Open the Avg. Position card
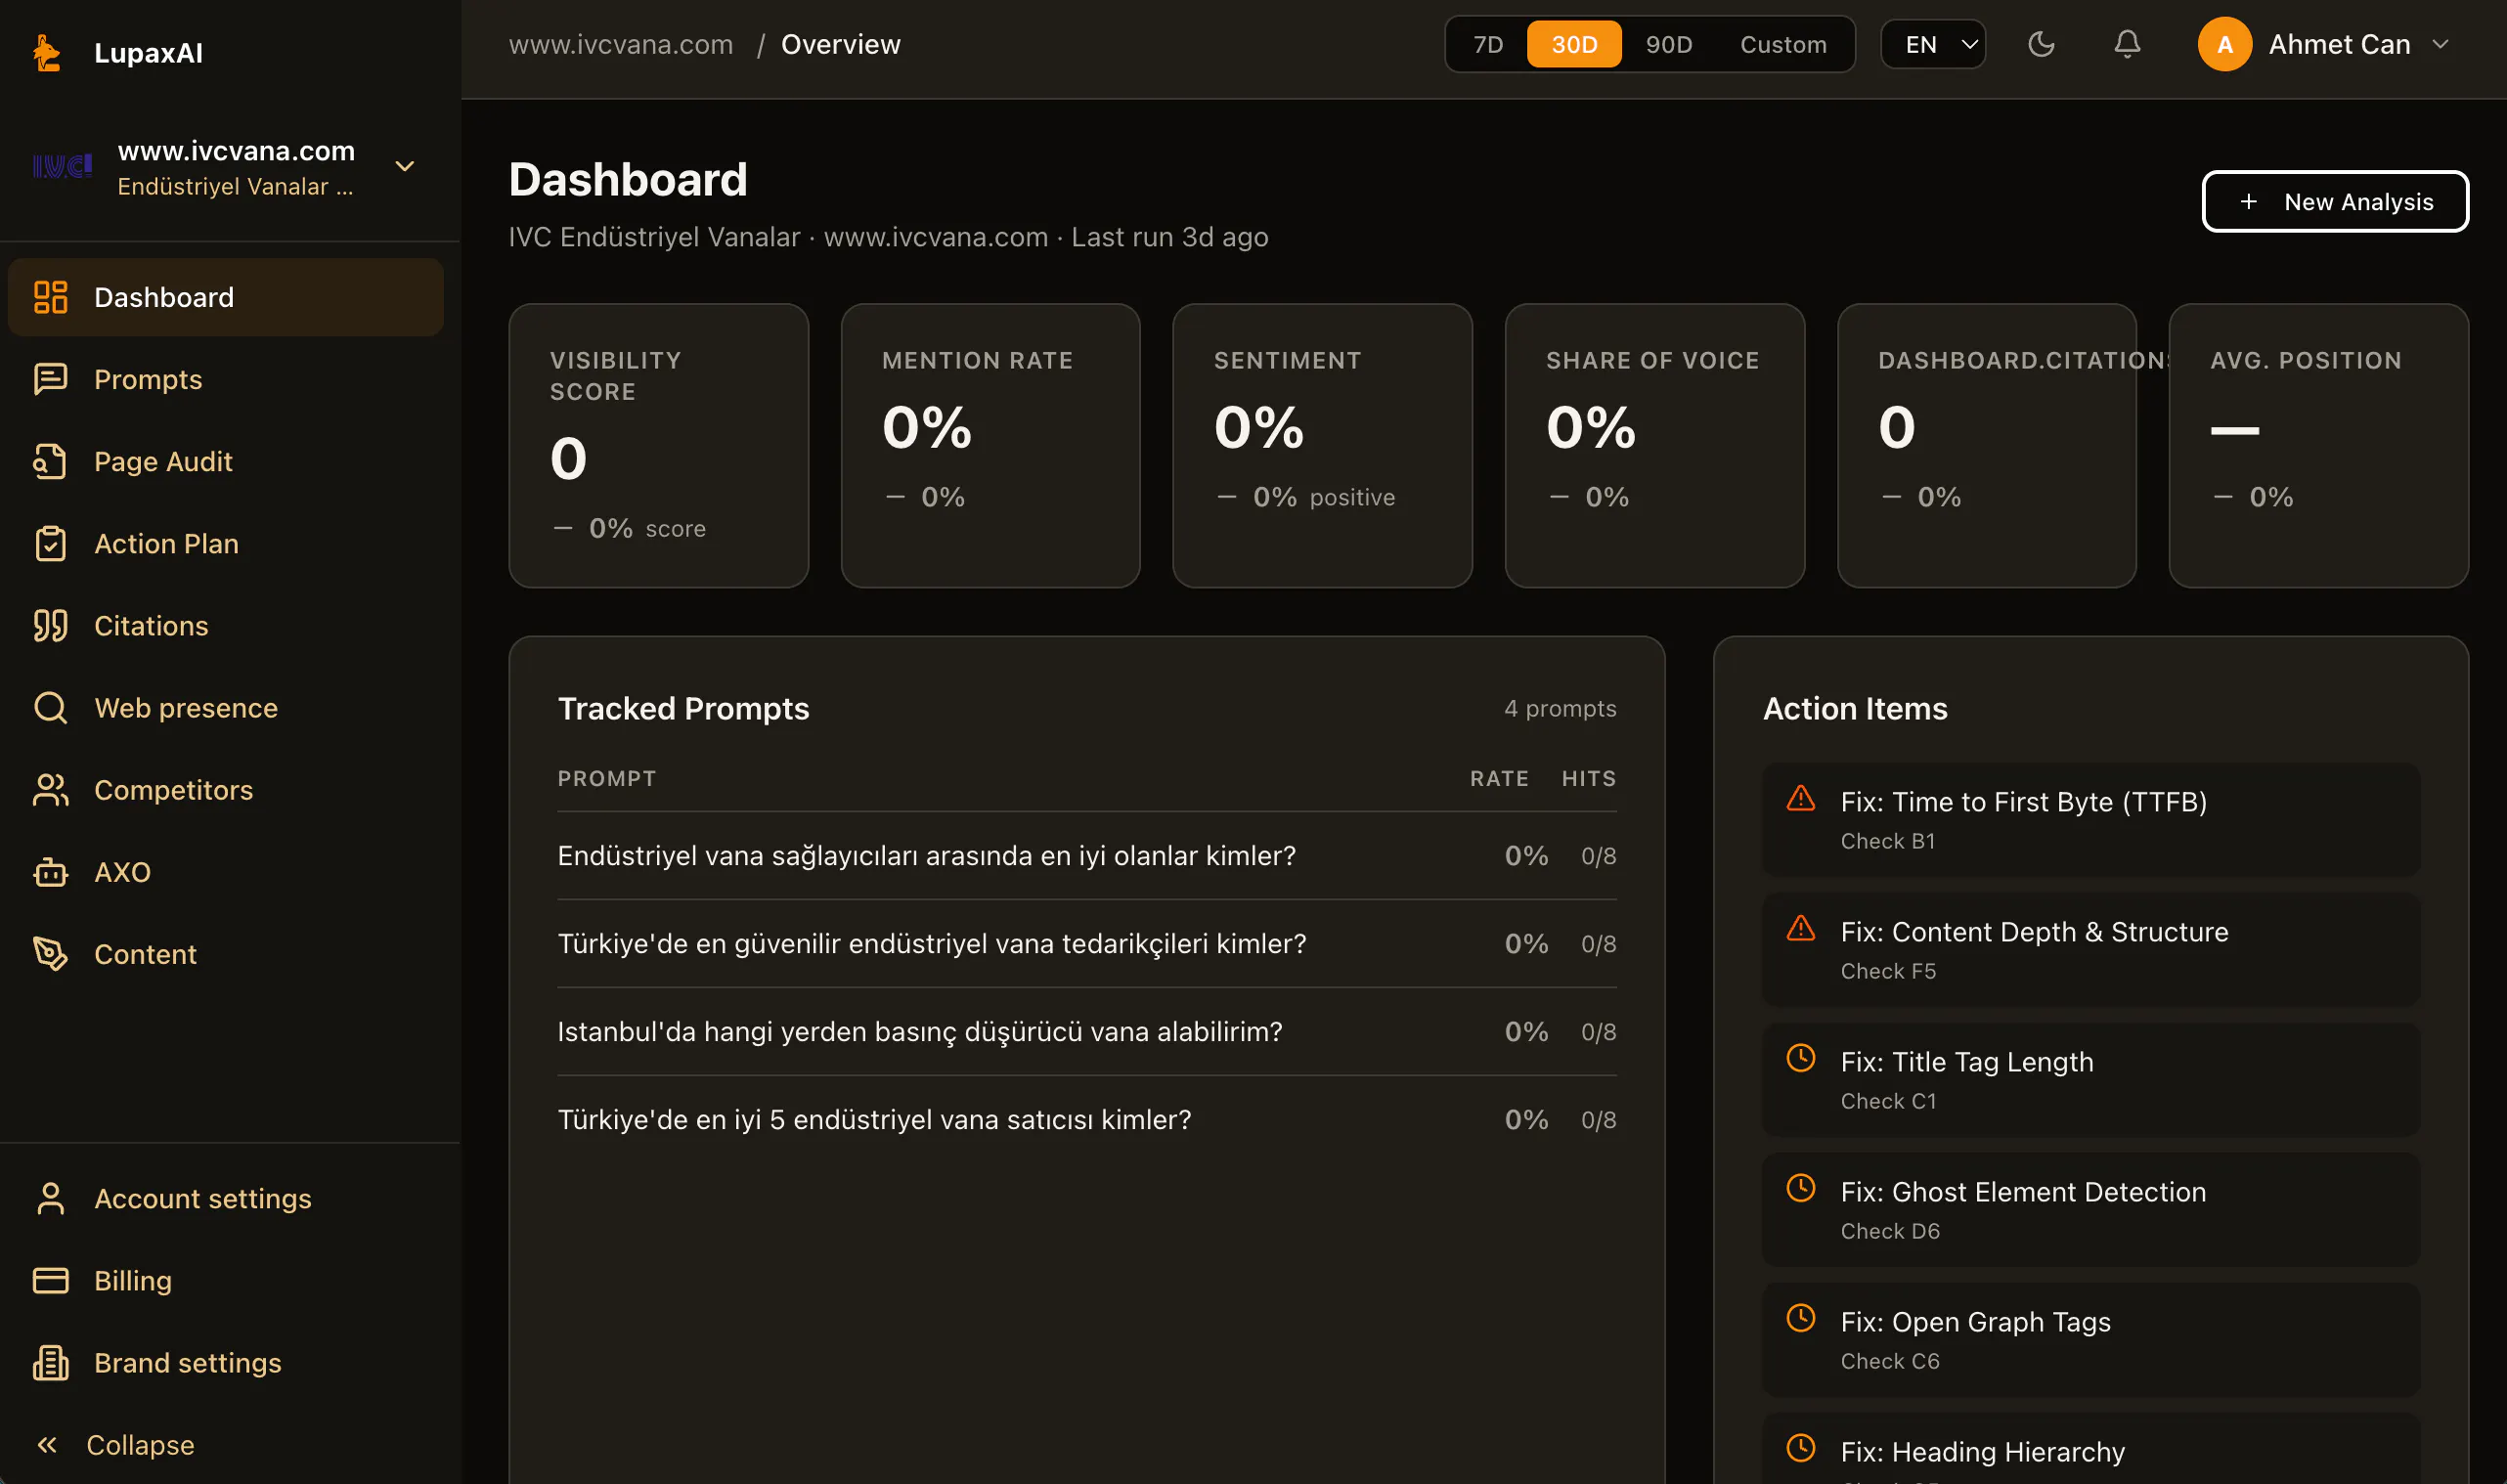The width and height of the screenshot is (2507, 1484). point(2318,445)
